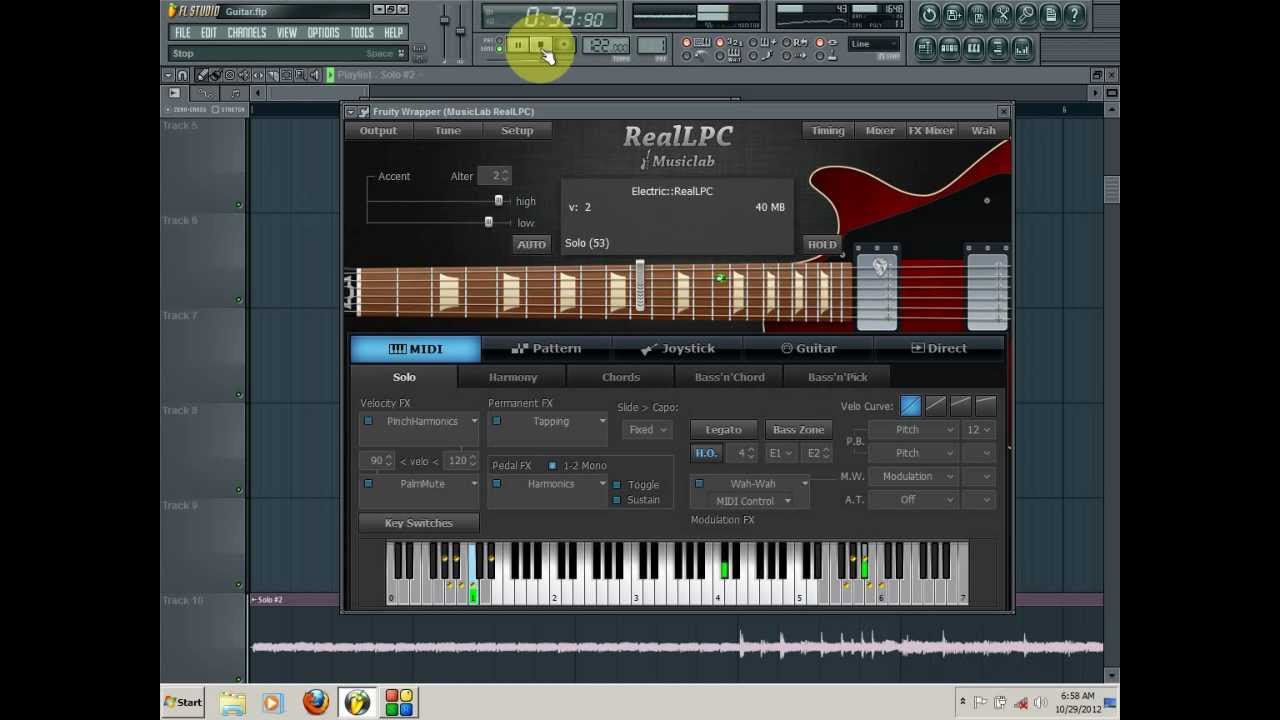This screenshot has width=1280, height=720.
Task: Open the E1 bass zone dropdown
Action: point(780,453)
